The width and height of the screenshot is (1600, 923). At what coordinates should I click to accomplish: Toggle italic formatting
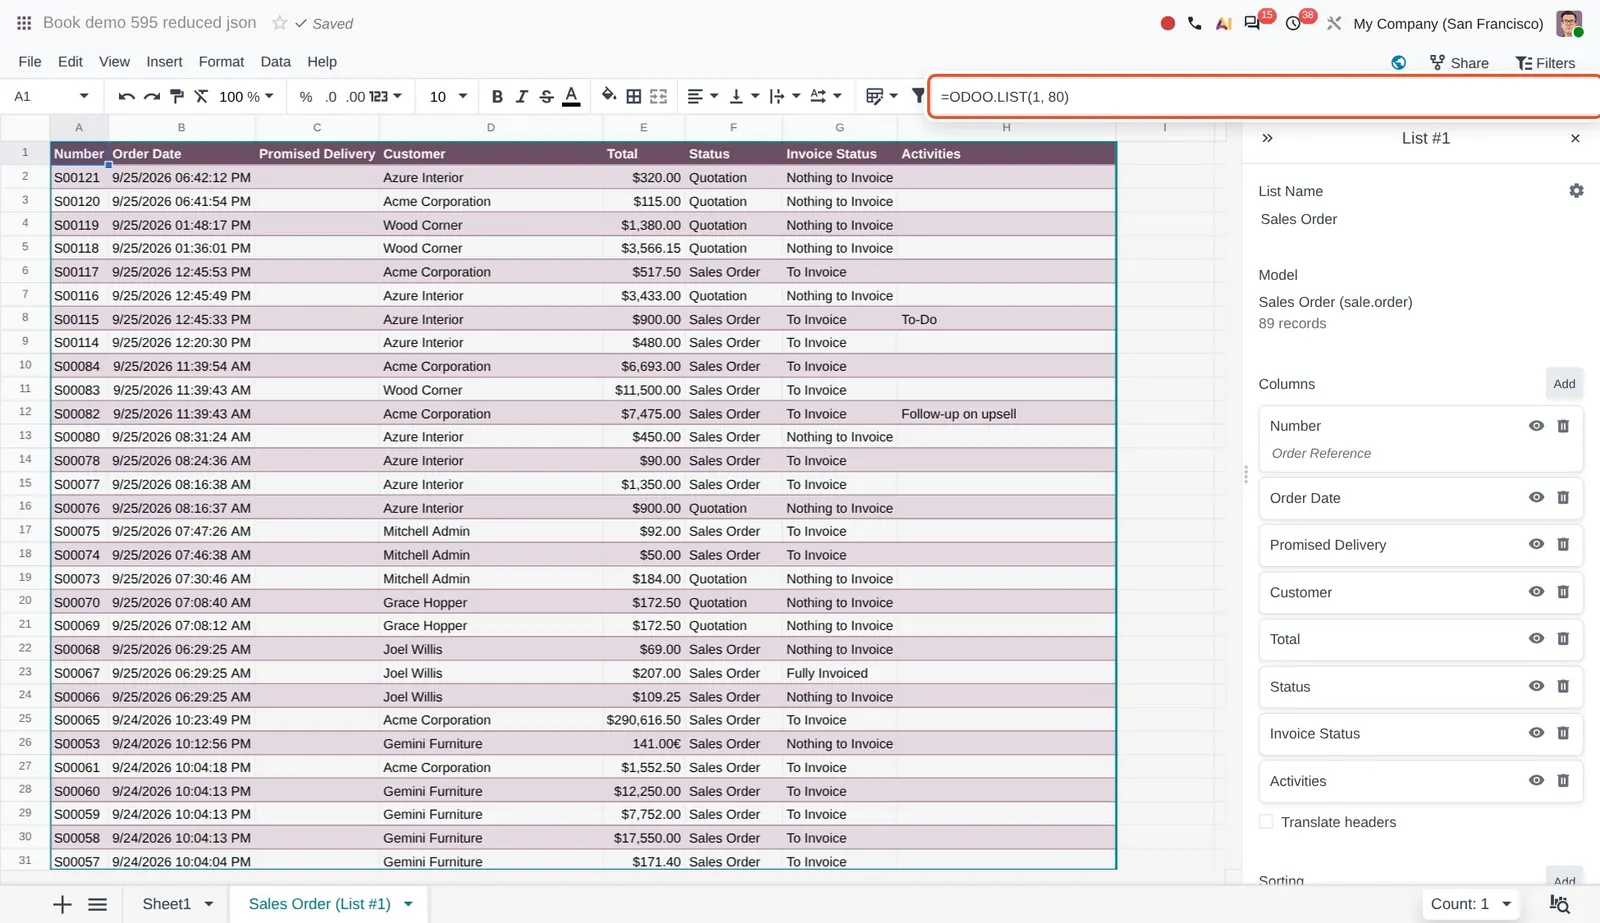(522, 96)
